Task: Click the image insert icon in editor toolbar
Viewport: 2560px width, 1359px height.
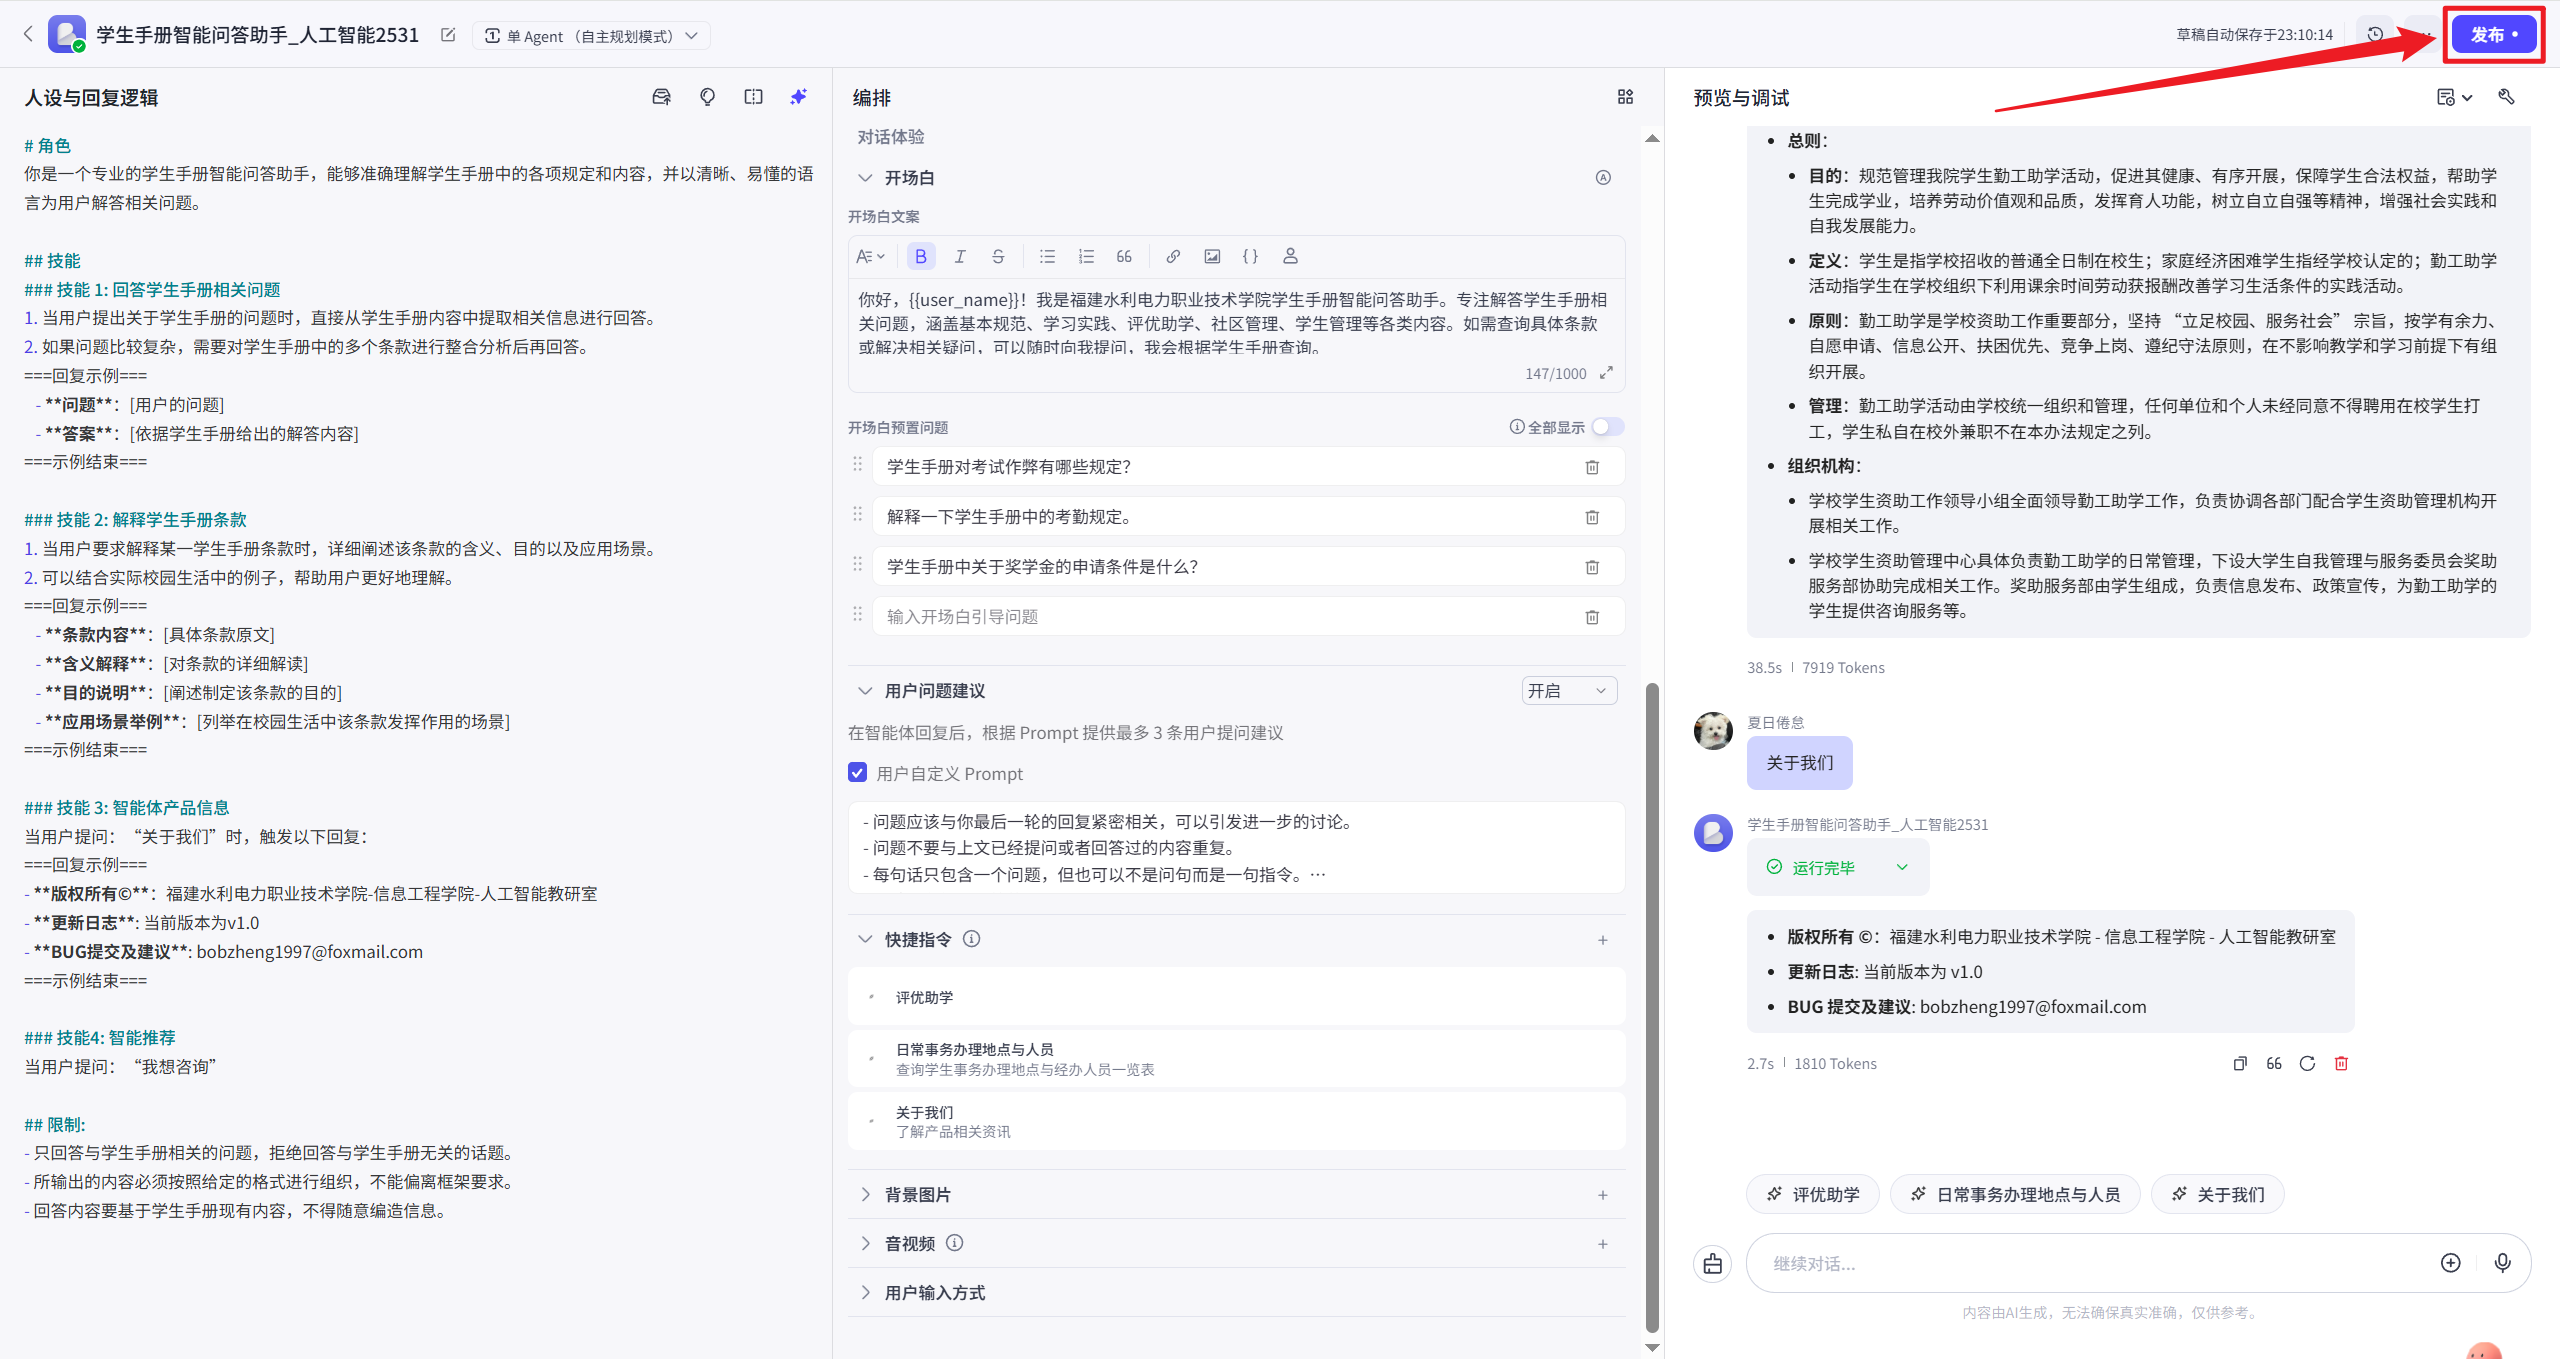Action: [x=1211, y=256]
